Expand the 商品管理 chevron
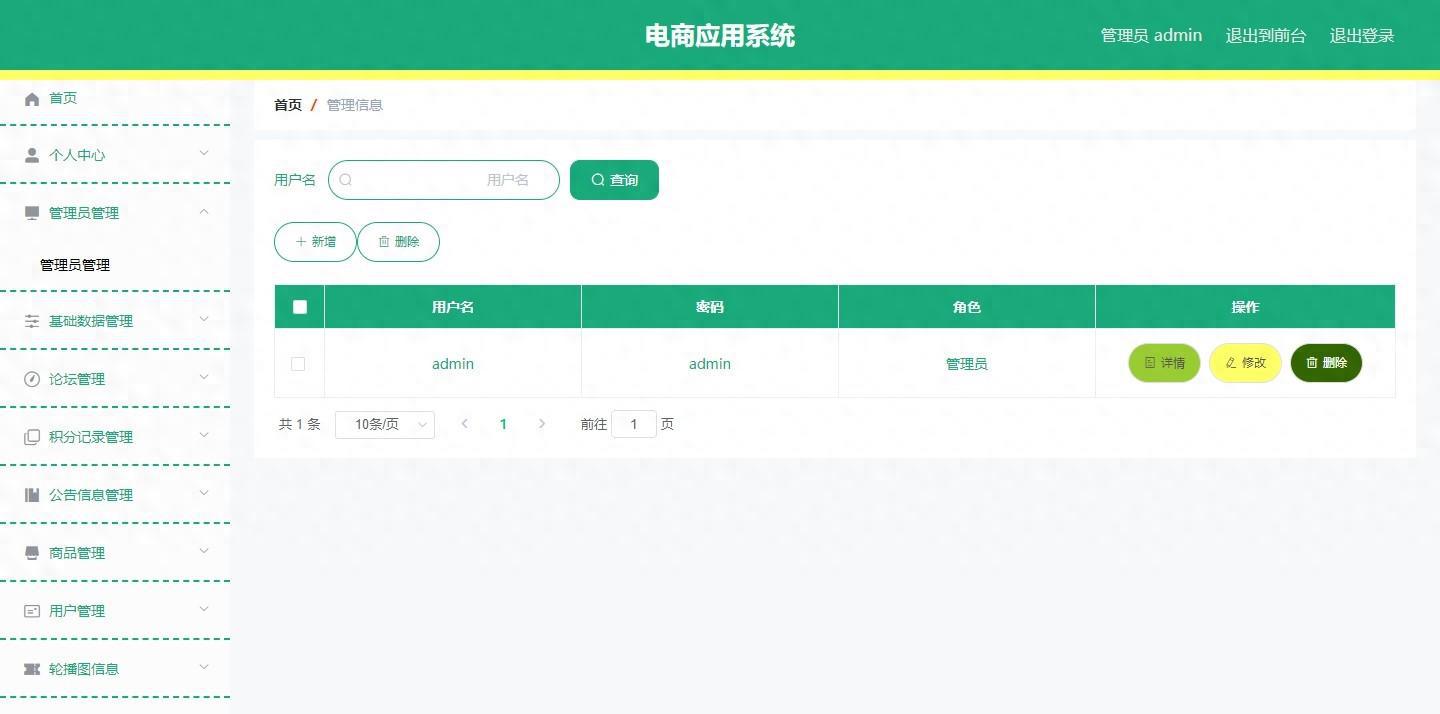 point(204,551)
